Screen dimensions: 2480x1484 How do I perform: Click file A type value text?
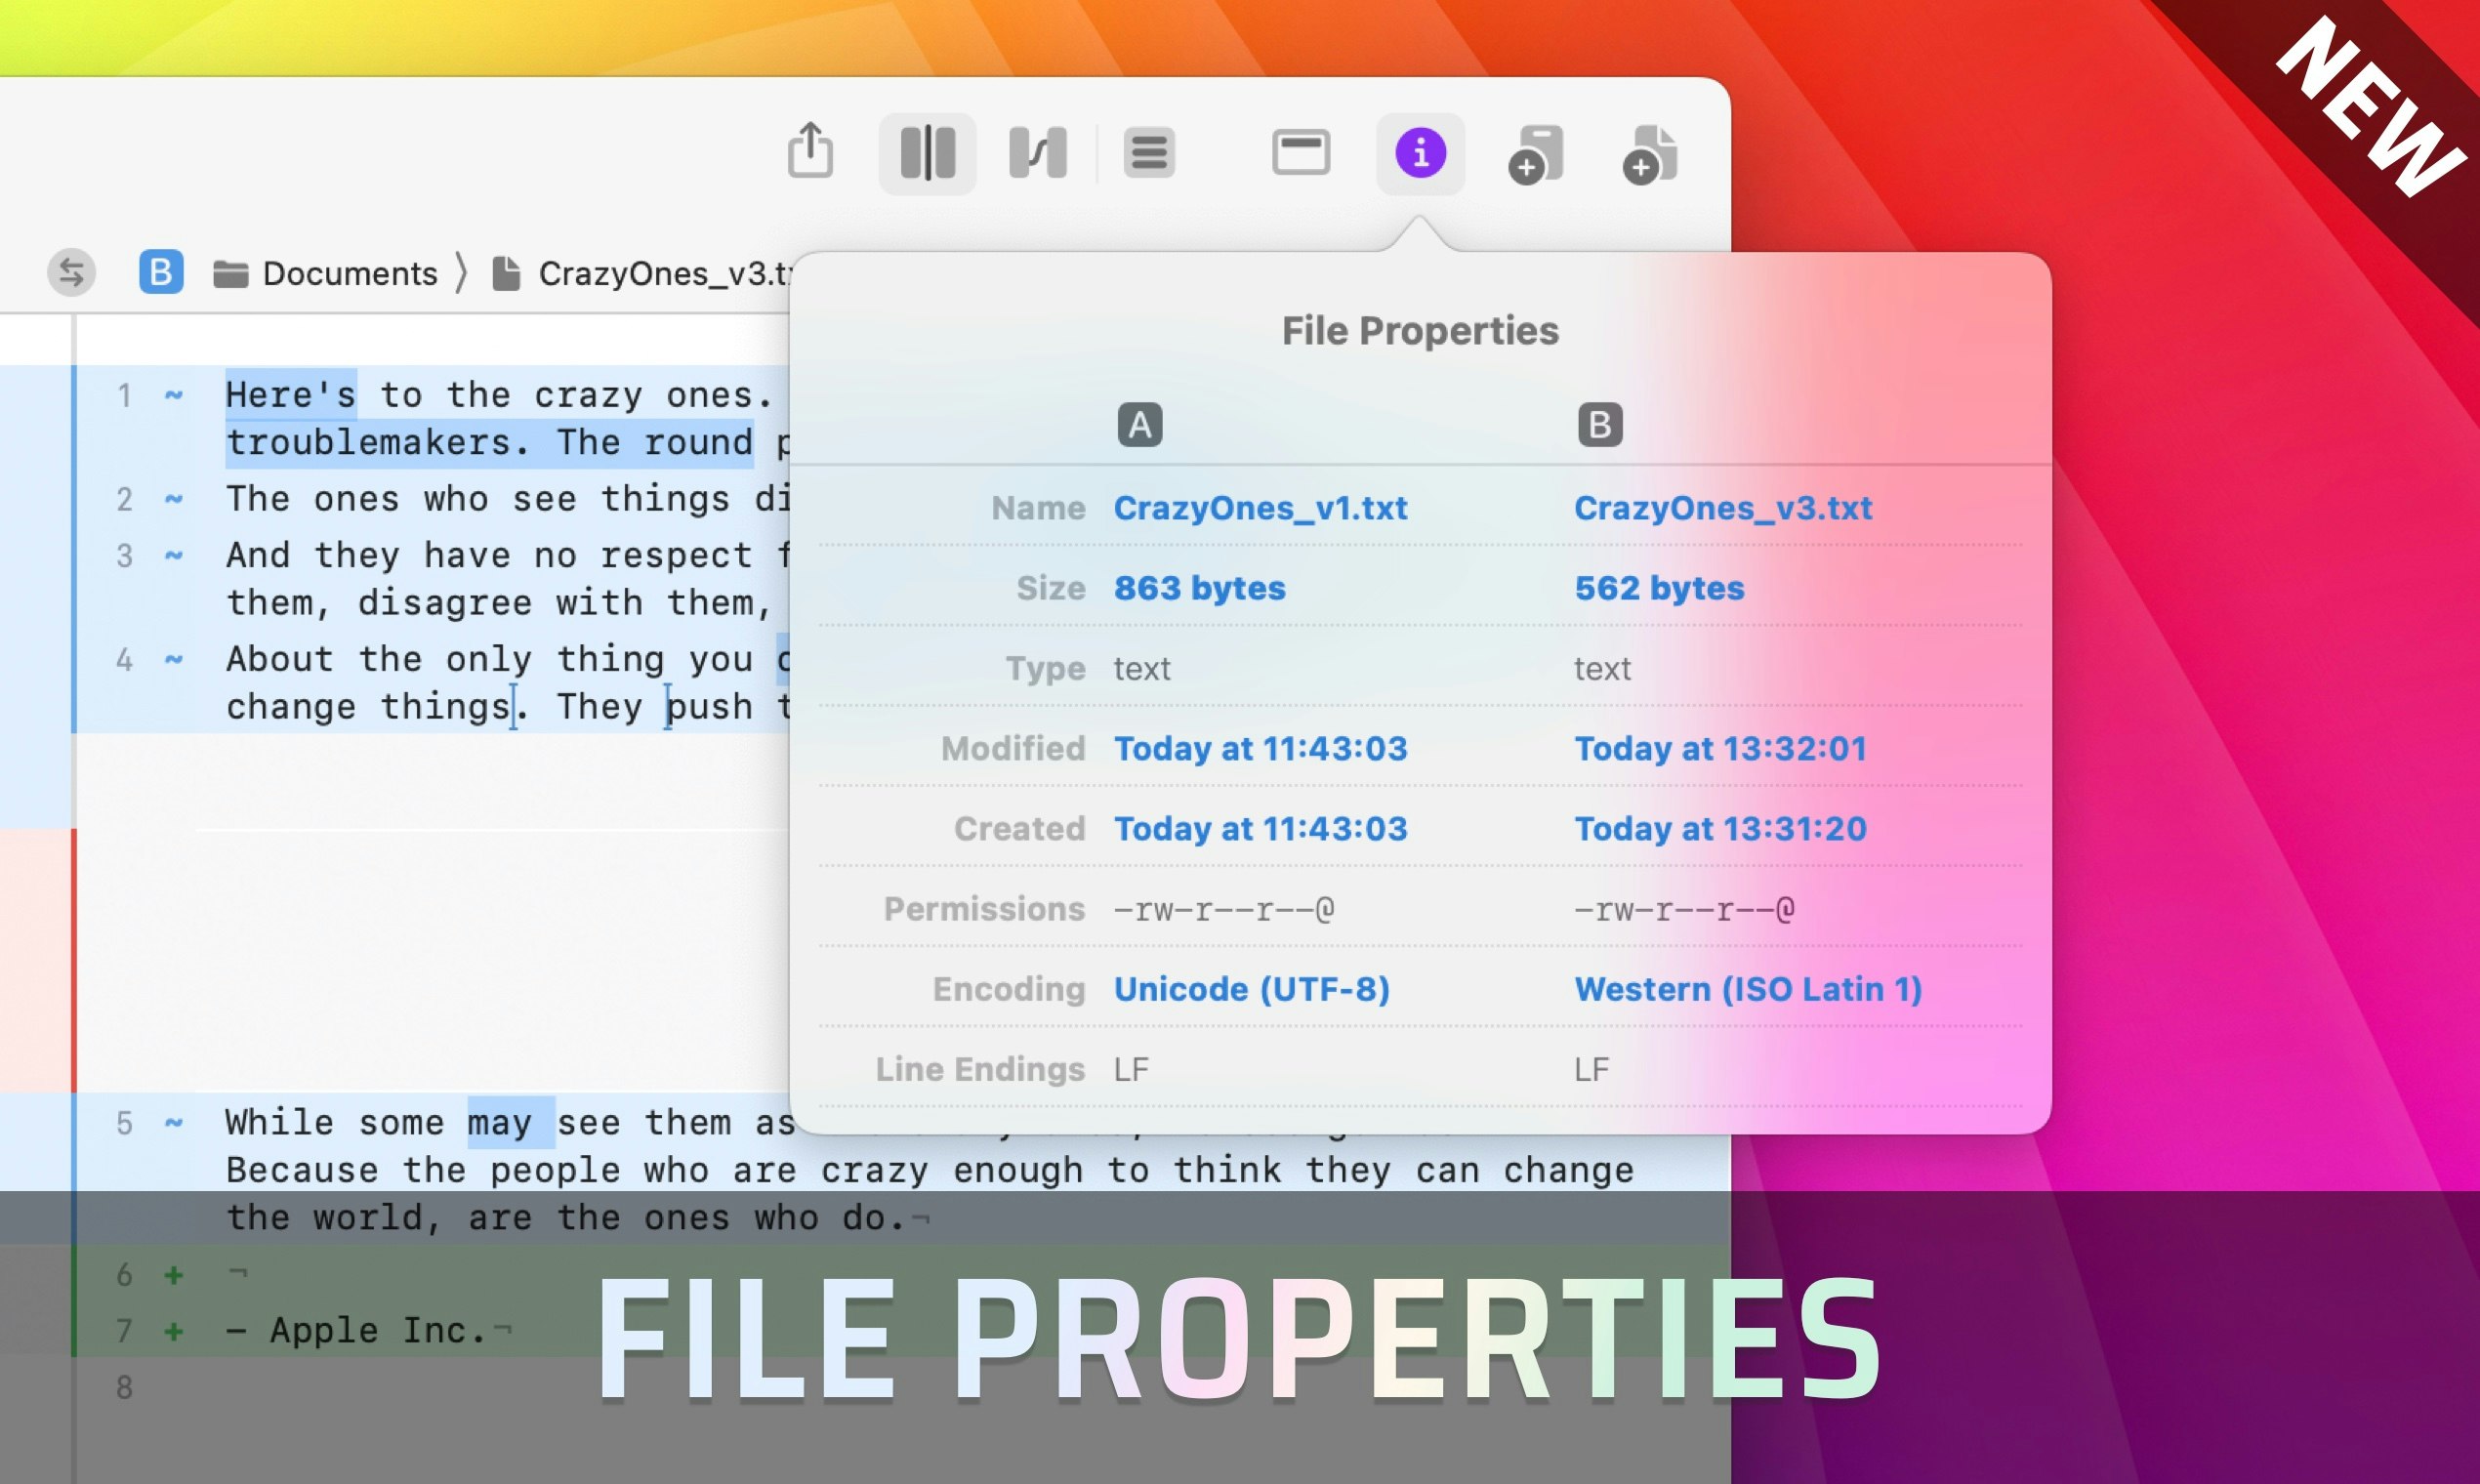click(x=1141, y=668)
